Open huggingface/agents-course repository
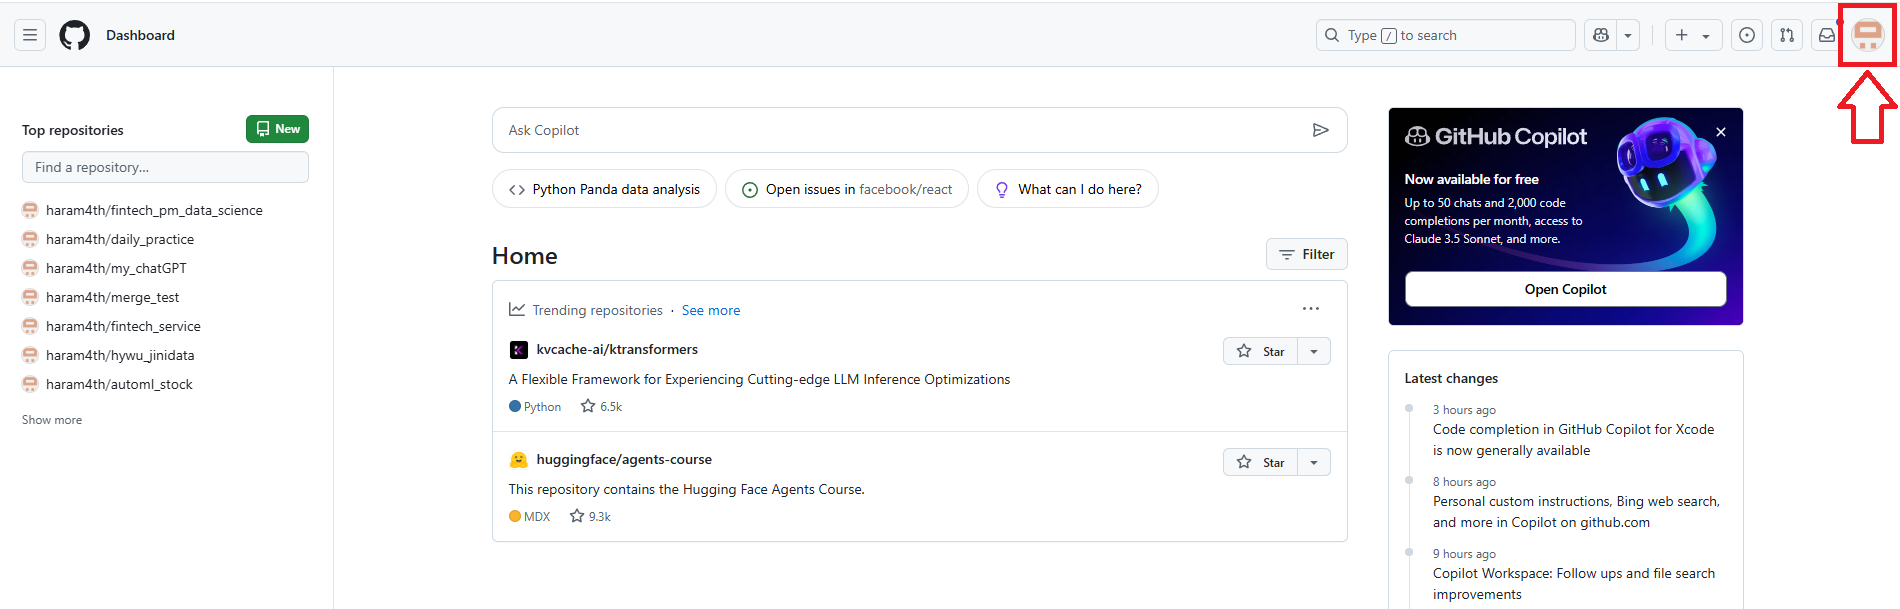This screenshot has height=609, width=1900. (x=624, y=459)
